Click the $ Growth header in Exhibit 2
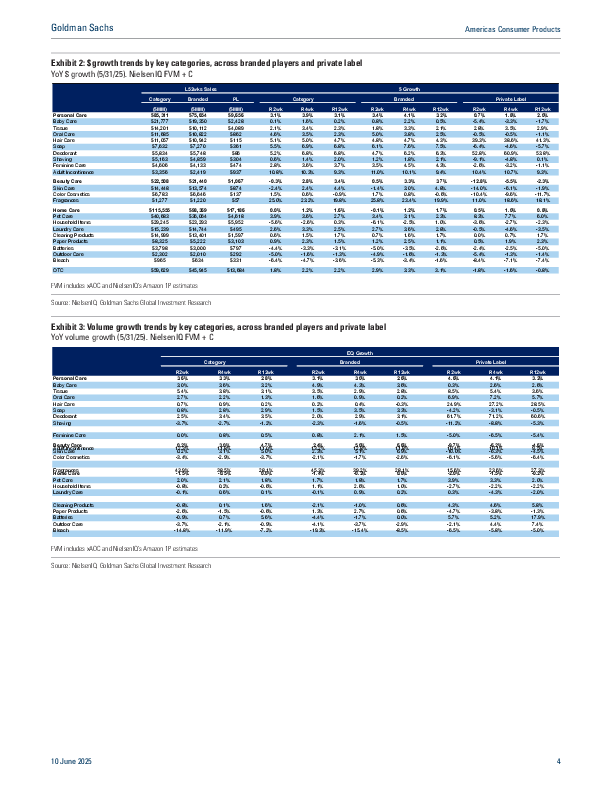 (409, 89)
